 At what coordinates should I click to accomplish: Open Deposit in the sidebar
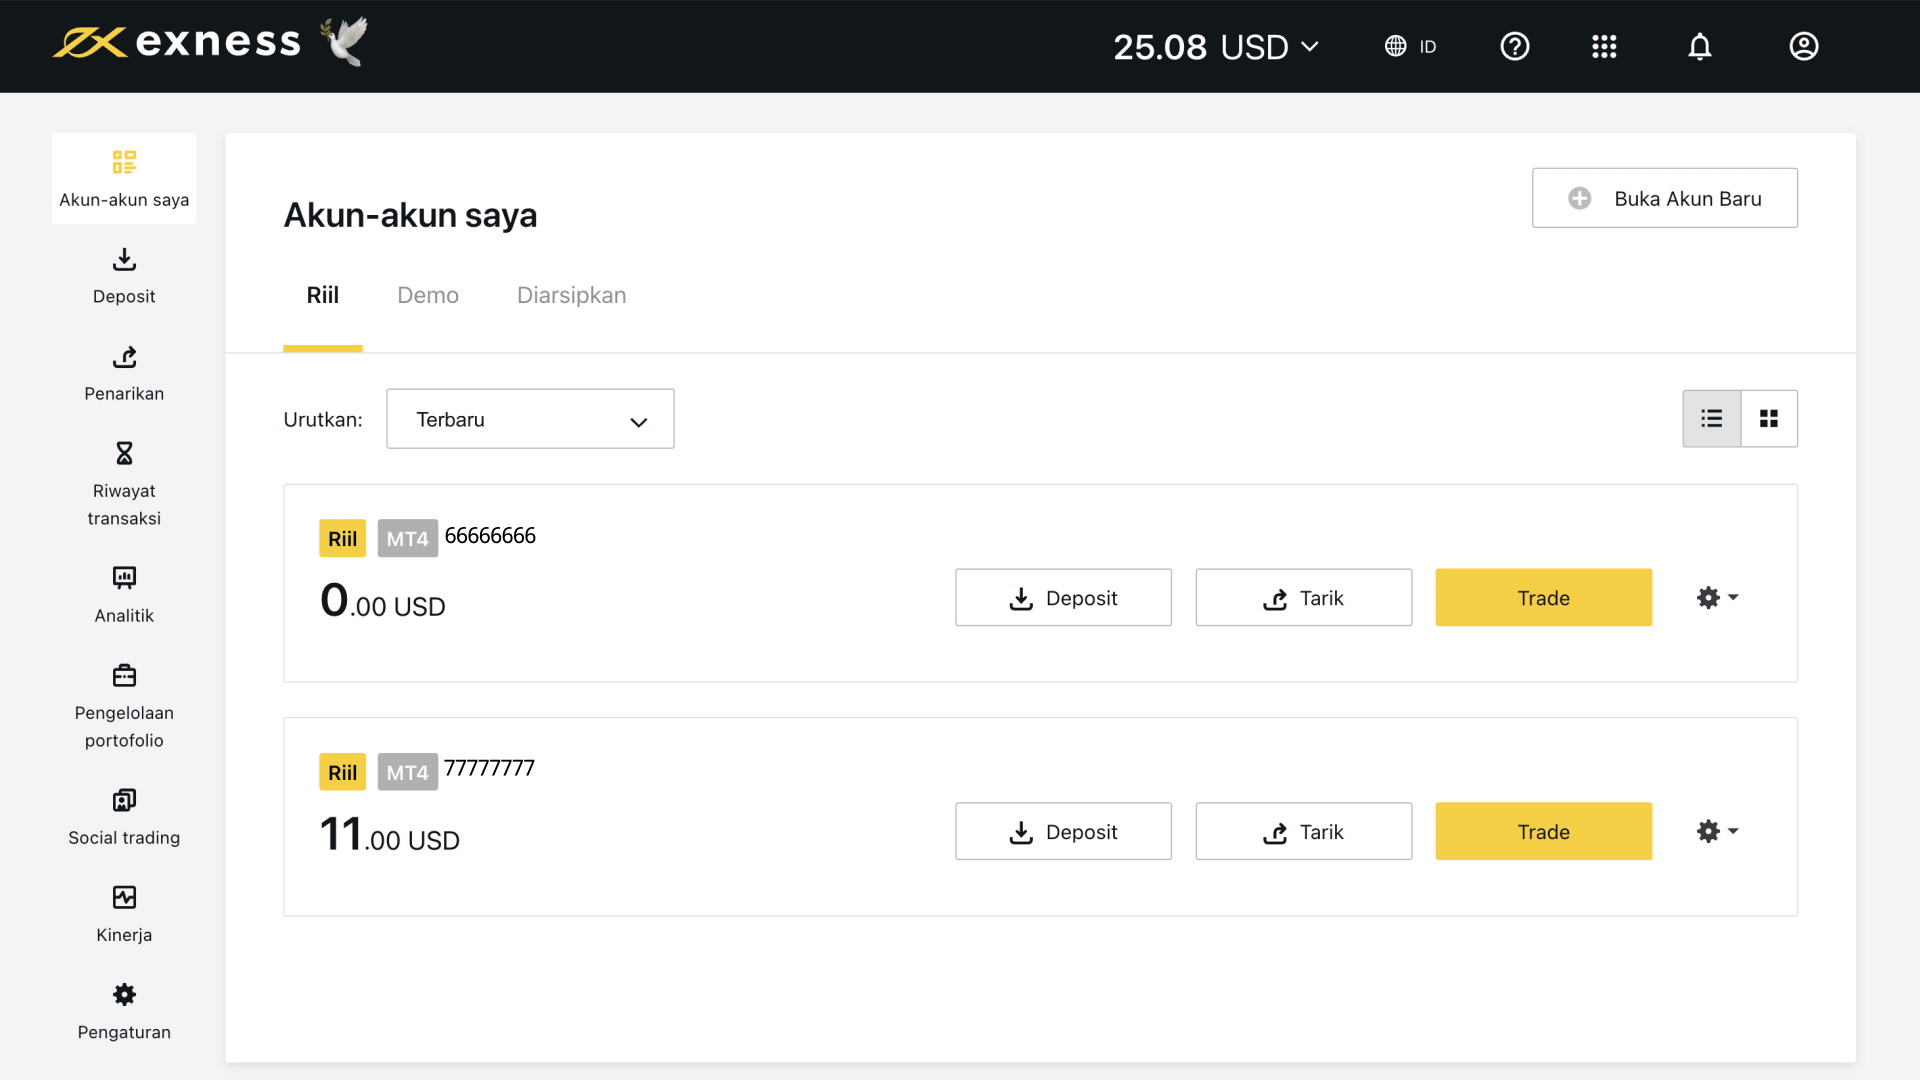pyautogui.click(x=124, y=276)
